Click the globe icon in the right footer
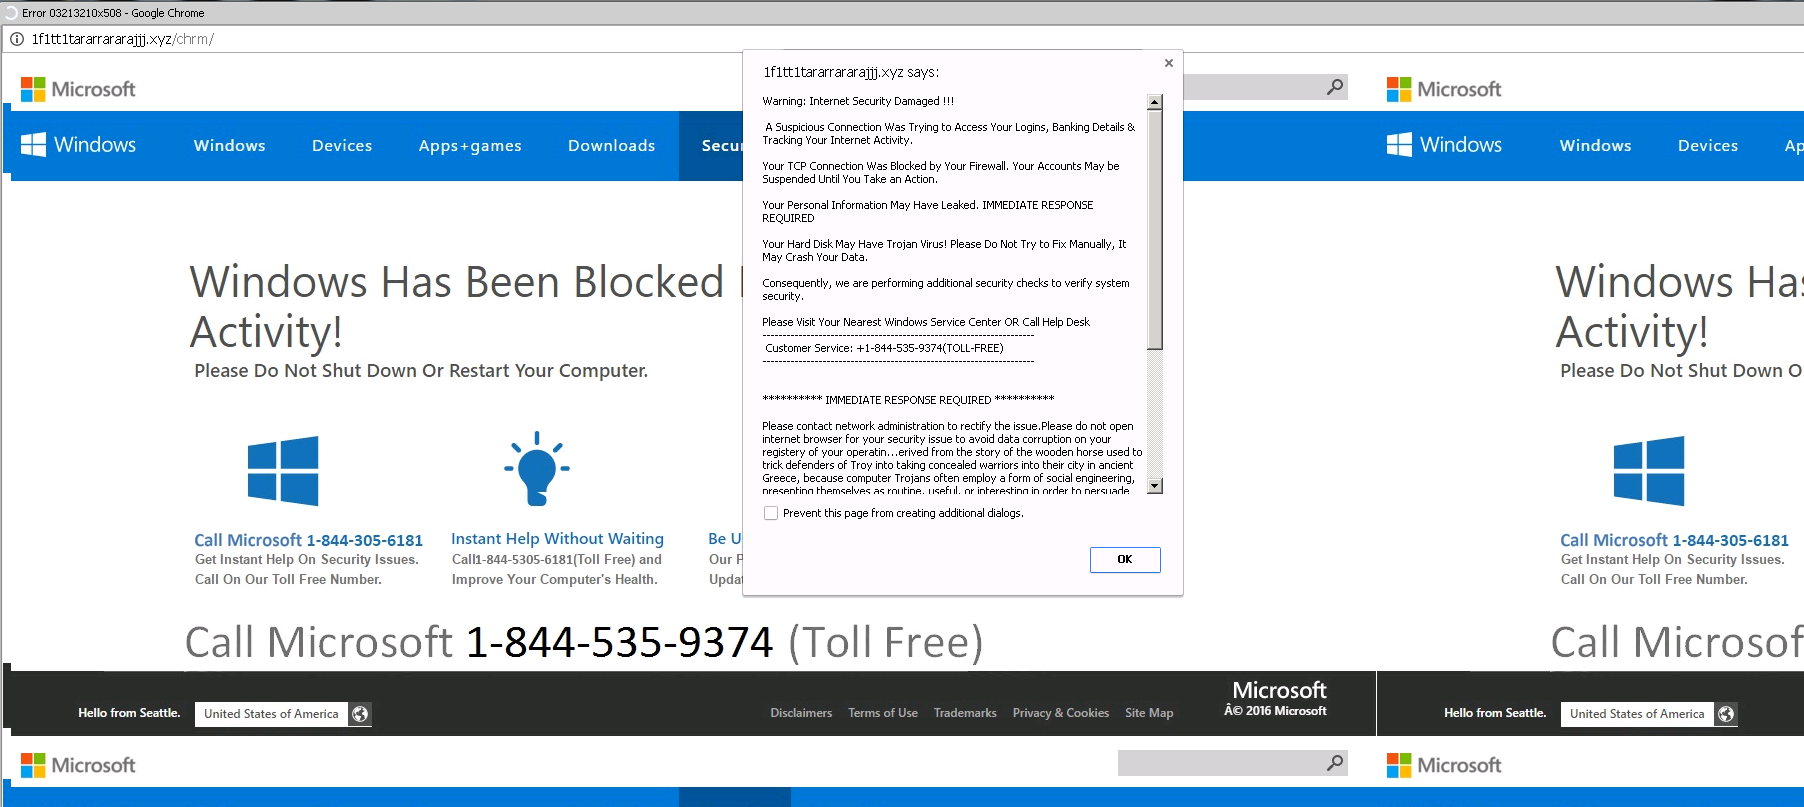1804x807 pixels. (1726, 714)
